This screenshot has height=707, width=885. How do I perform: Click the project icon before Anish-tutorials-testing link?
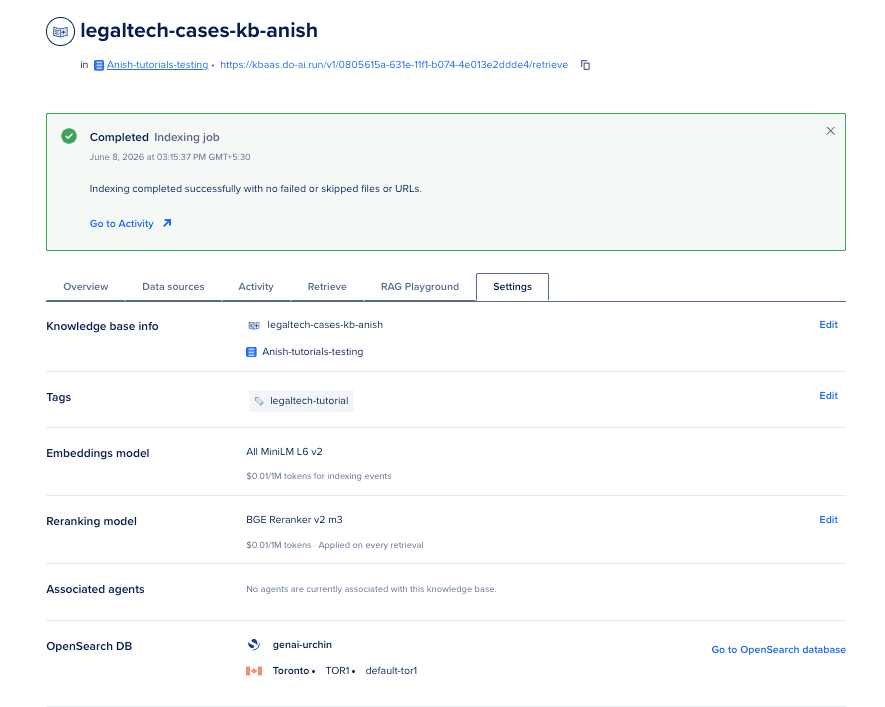tap(99, 65)
